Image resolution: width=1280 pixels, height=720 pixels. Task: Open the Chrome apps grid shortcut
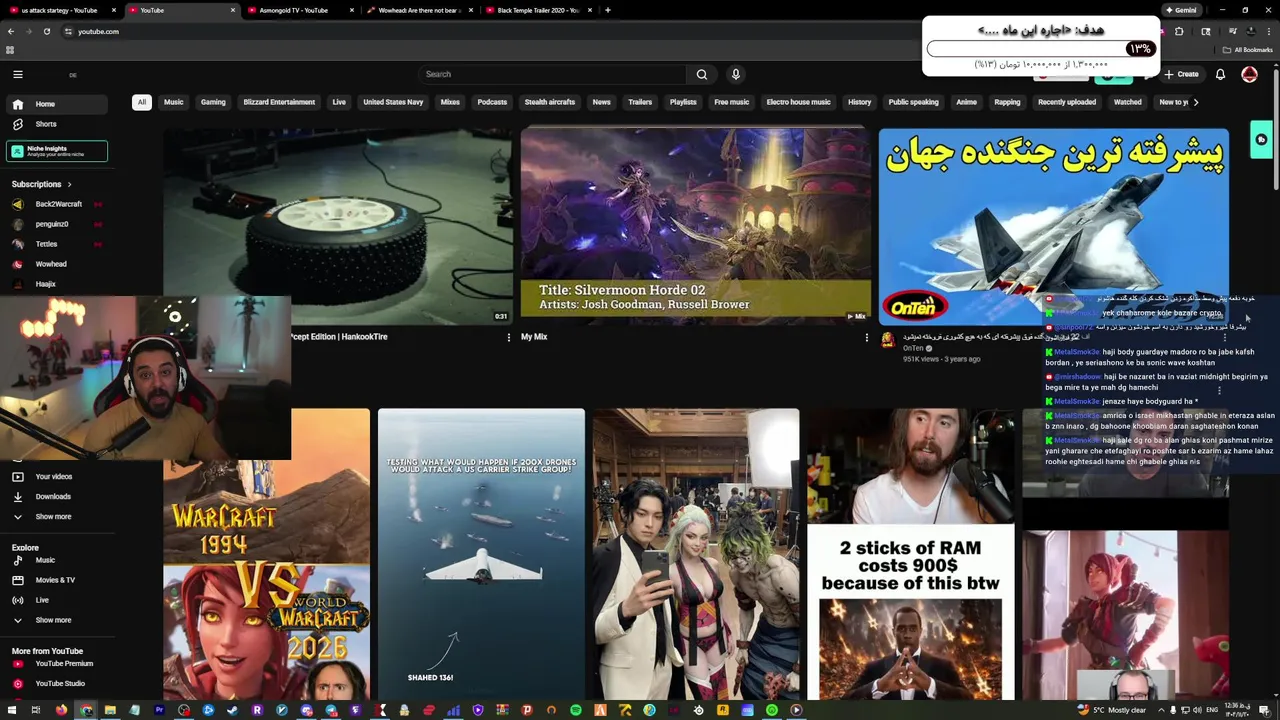pyautogui.click(x=10, y=49)
